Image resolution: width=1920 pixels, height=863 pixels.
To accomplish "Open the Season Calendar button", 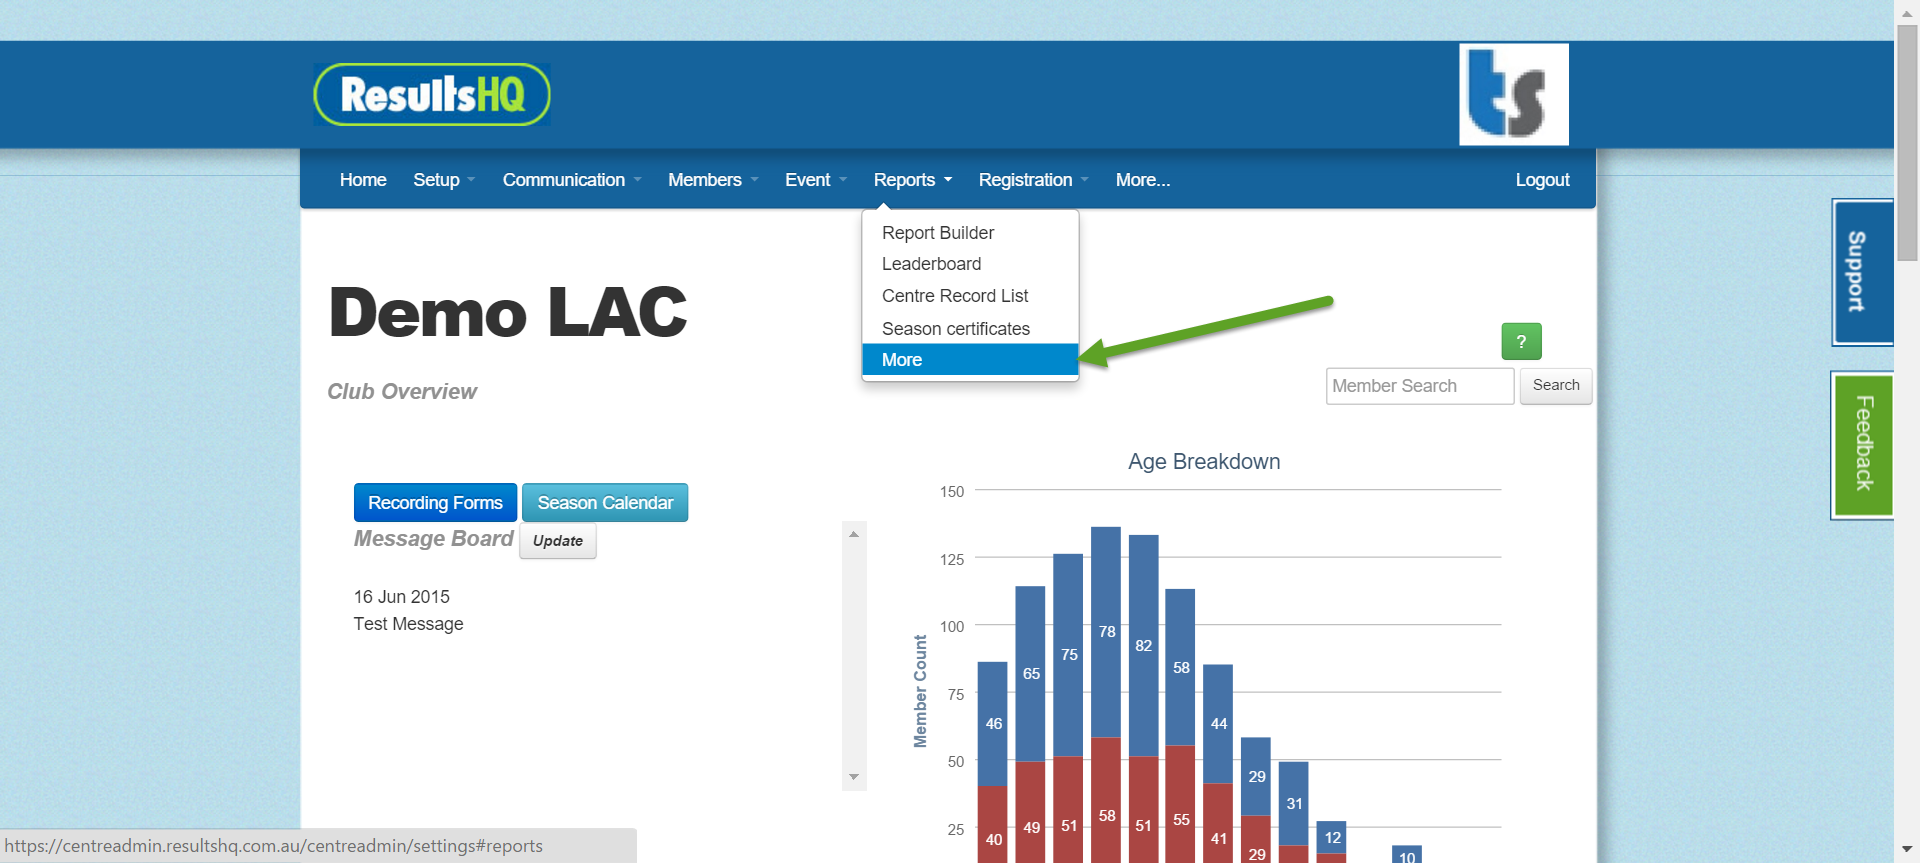I will [605, 503].
